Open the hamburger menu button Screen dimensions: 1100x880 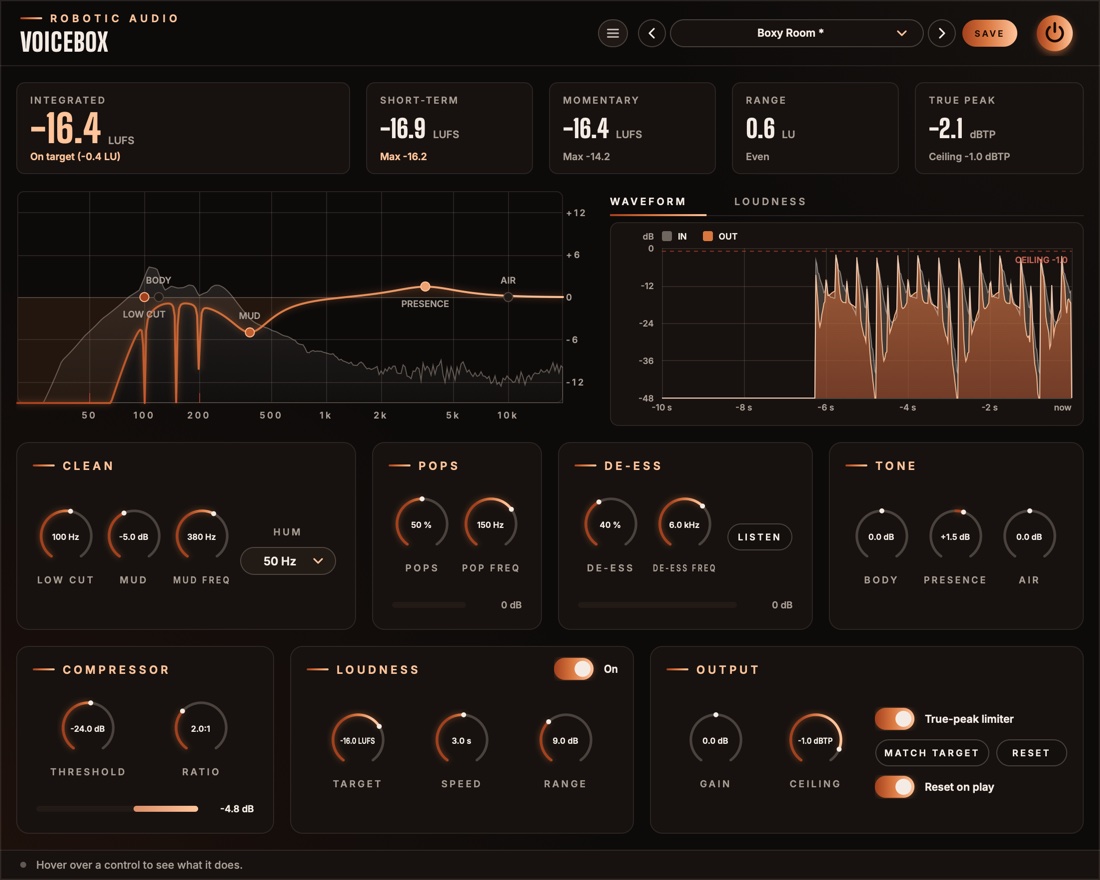[612, 33]
